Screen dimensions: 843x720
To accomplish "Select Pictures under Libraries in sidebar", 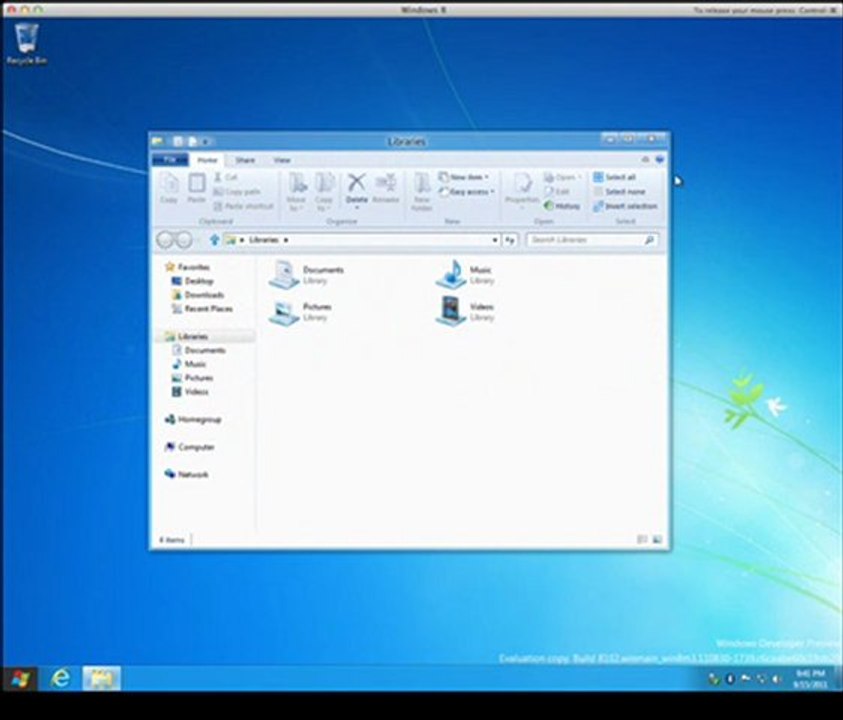I will coord(192,377).
